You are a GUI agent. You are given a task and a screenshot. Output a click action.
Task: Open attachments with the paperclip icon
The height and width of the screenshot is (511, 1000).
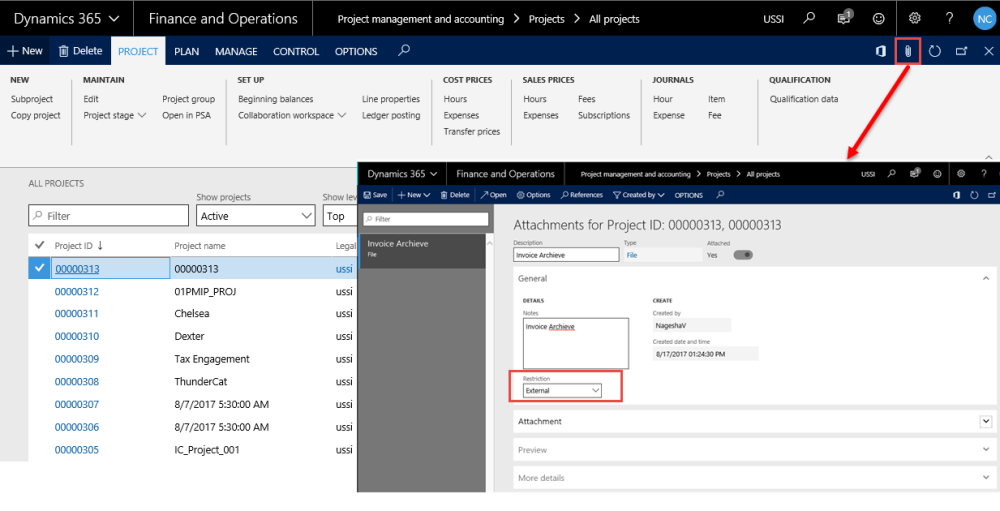908,51
